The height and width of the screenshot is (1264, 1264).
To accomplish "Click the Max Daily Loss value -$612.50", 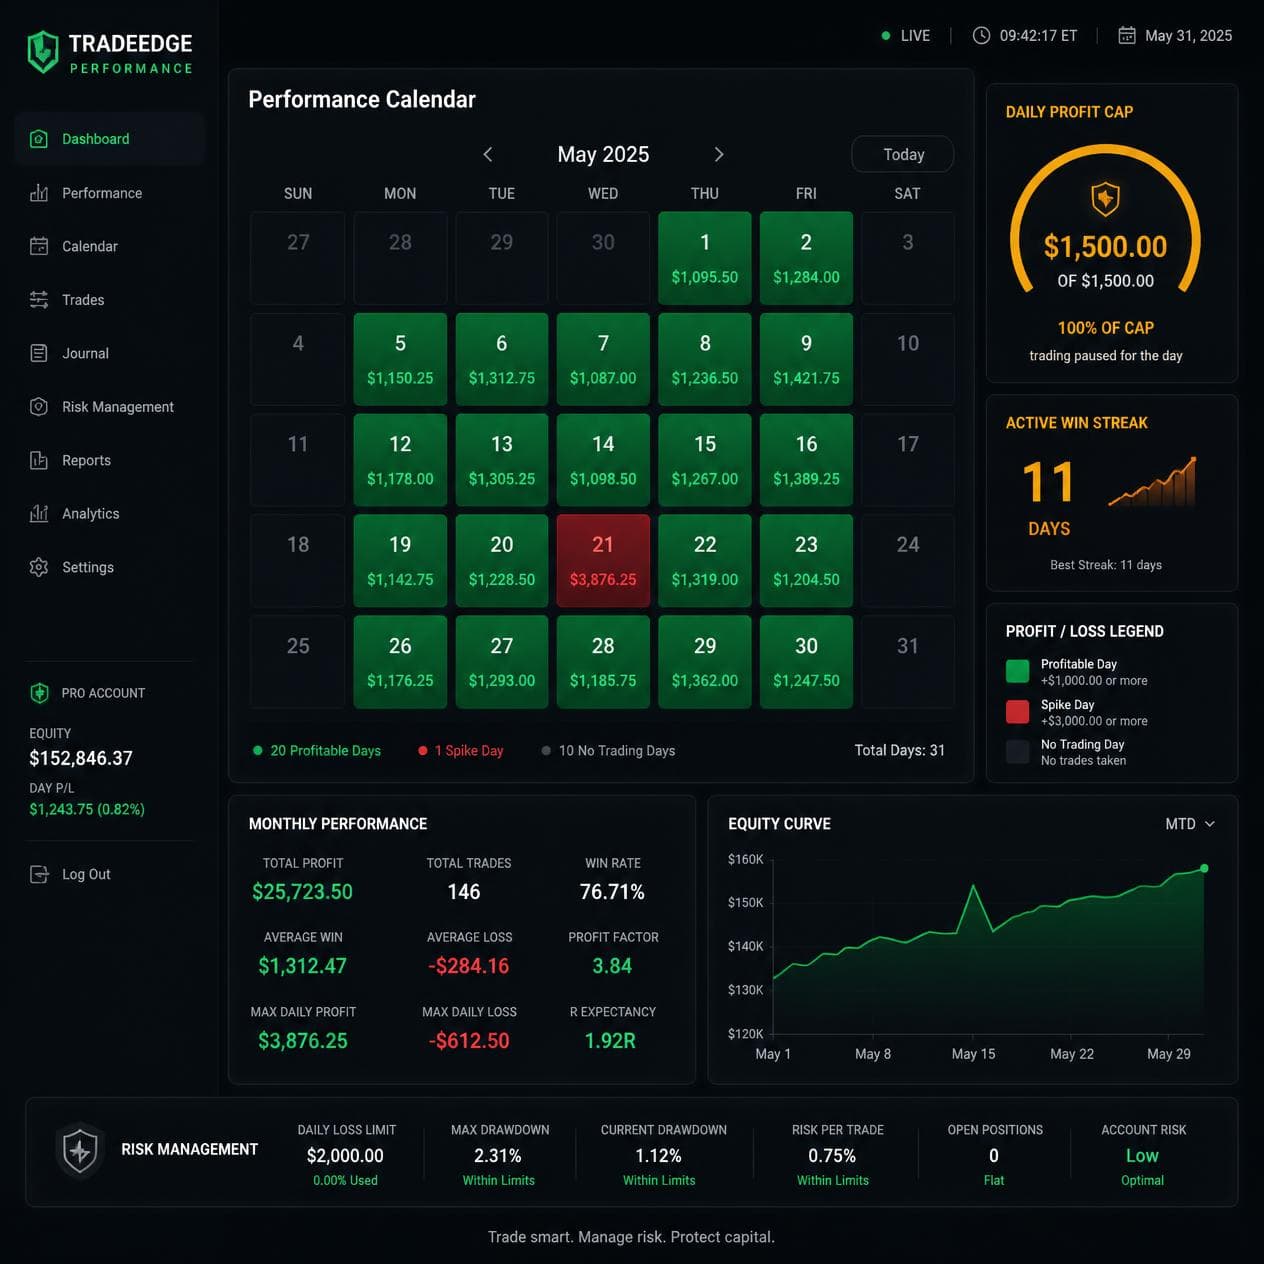I will (x=469, y=1041).
